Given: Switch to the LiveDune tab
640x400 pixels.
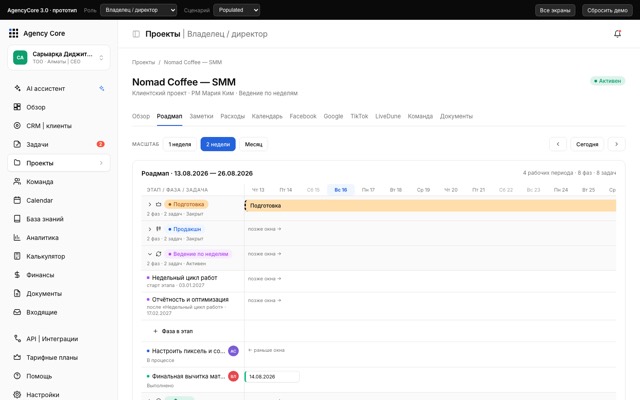Looking at the screenshot, I should point(388,116).
